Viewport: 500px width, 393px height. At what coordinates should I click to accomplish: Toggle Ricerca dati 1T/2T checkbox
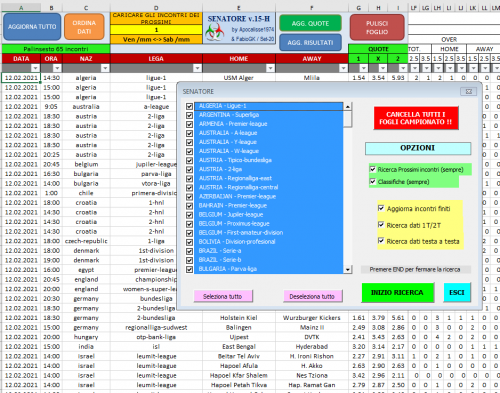point(381,225)
